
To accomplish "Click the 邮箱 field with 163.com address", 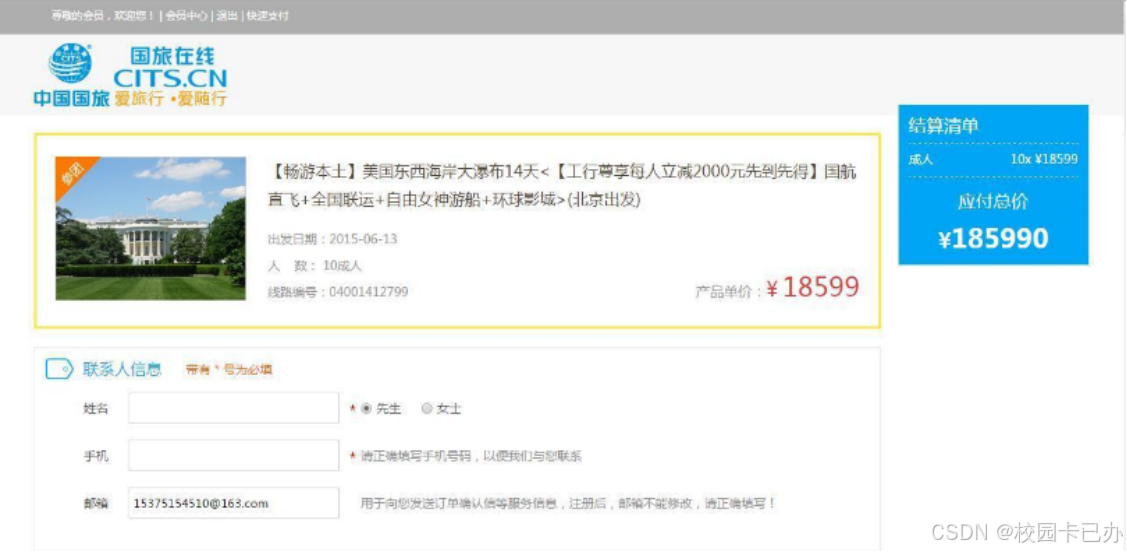I will coord(234,503).
